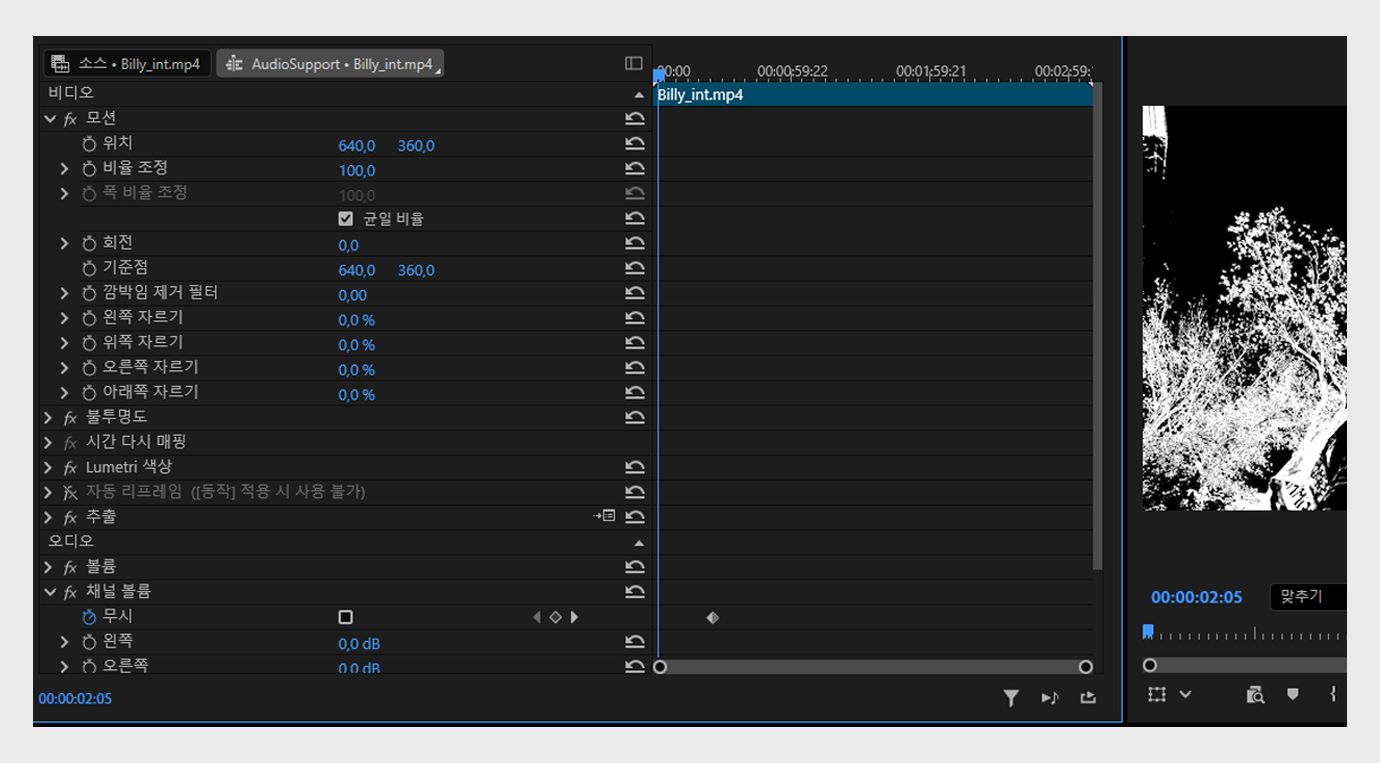Click the 깜박임 제거 필터 value 0,00
Image resolution: width=1380 pixels, height=763 pixels.
352,295
